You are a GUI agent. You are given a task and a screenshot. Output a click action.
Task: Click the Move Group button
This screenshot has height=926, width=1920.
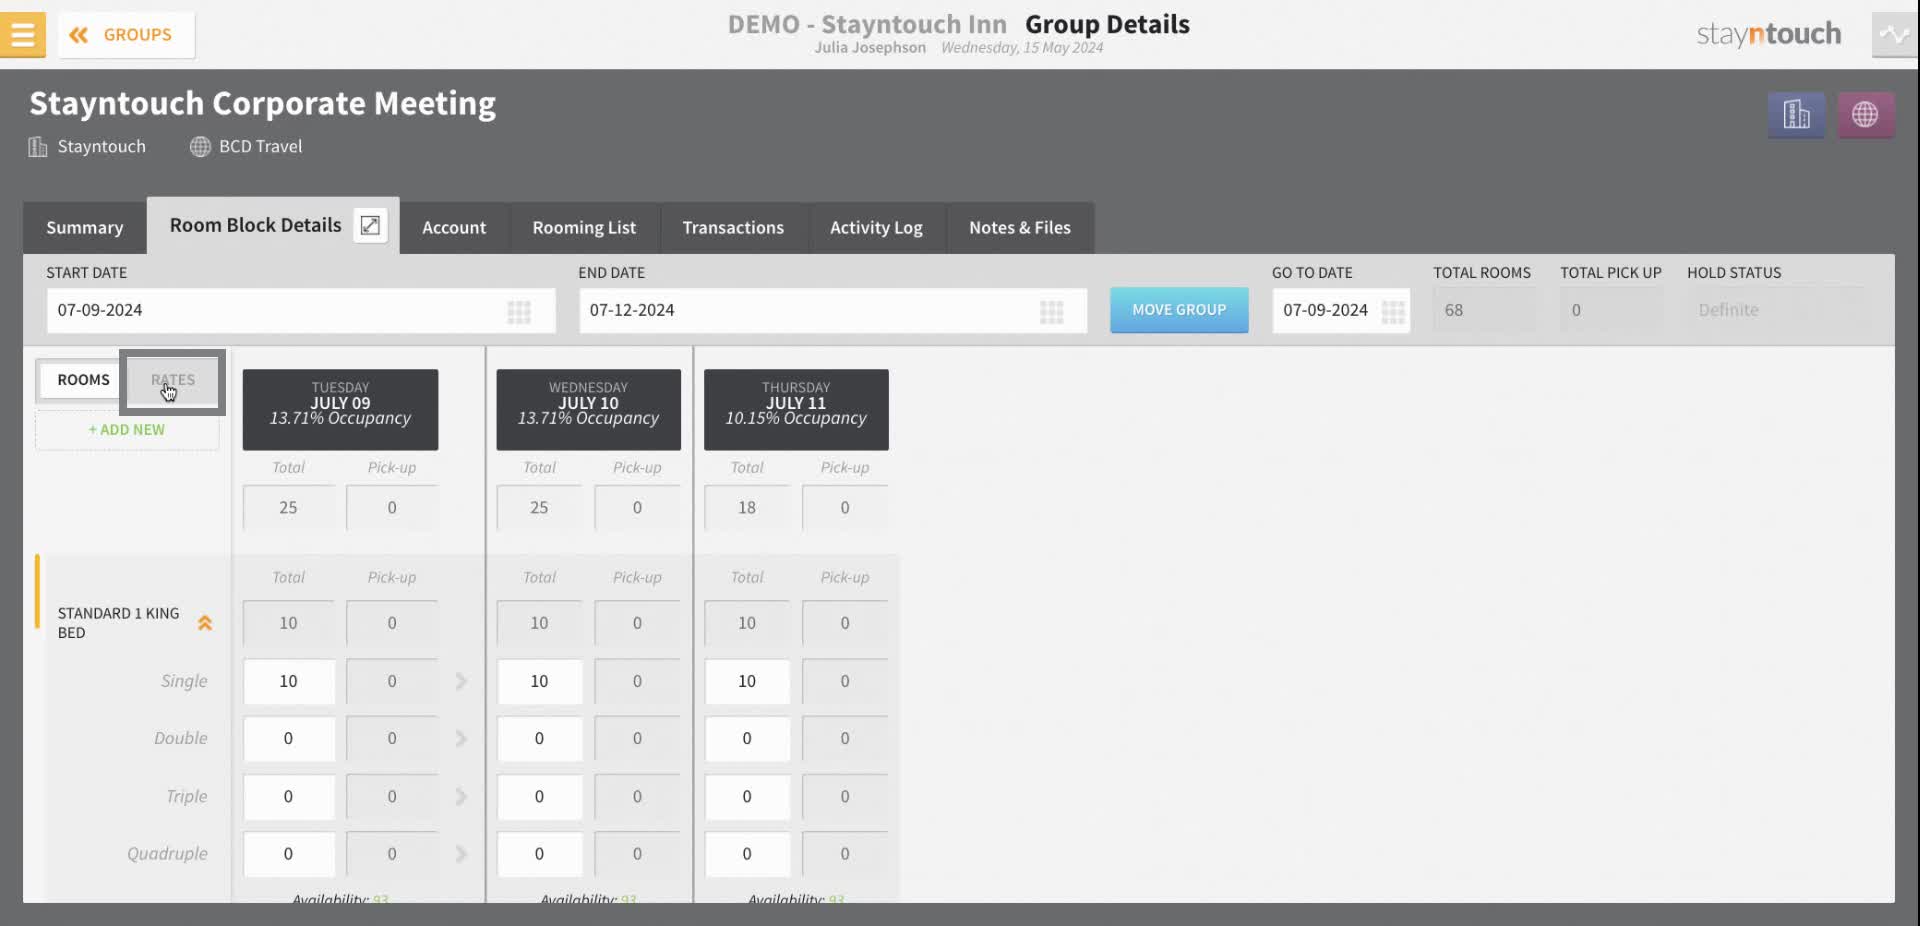point(1179,310)
